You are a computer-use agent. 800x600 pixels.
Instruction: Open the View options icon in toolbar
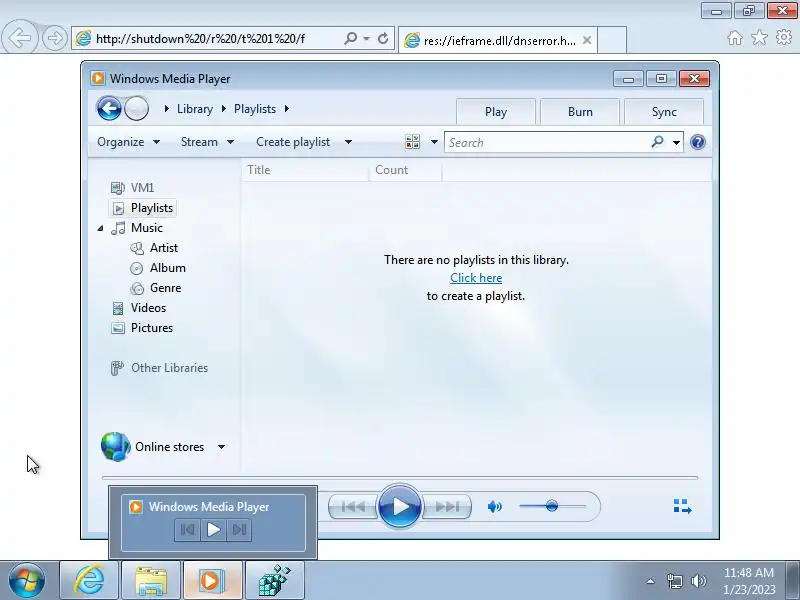(x=412, y=142)
